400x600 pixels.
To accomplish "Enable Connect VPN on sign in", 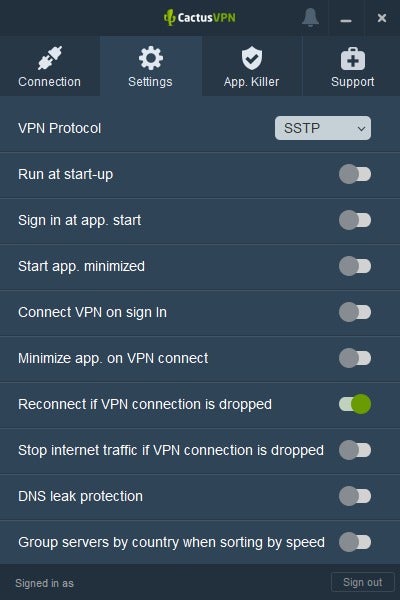I will (x=355, y=312).
